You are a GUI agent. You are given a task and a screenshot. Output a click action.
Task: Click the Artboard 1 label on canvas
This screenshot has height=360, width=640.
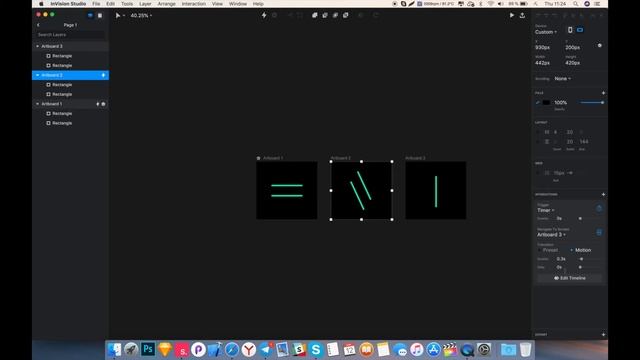[x=273, y=158]
